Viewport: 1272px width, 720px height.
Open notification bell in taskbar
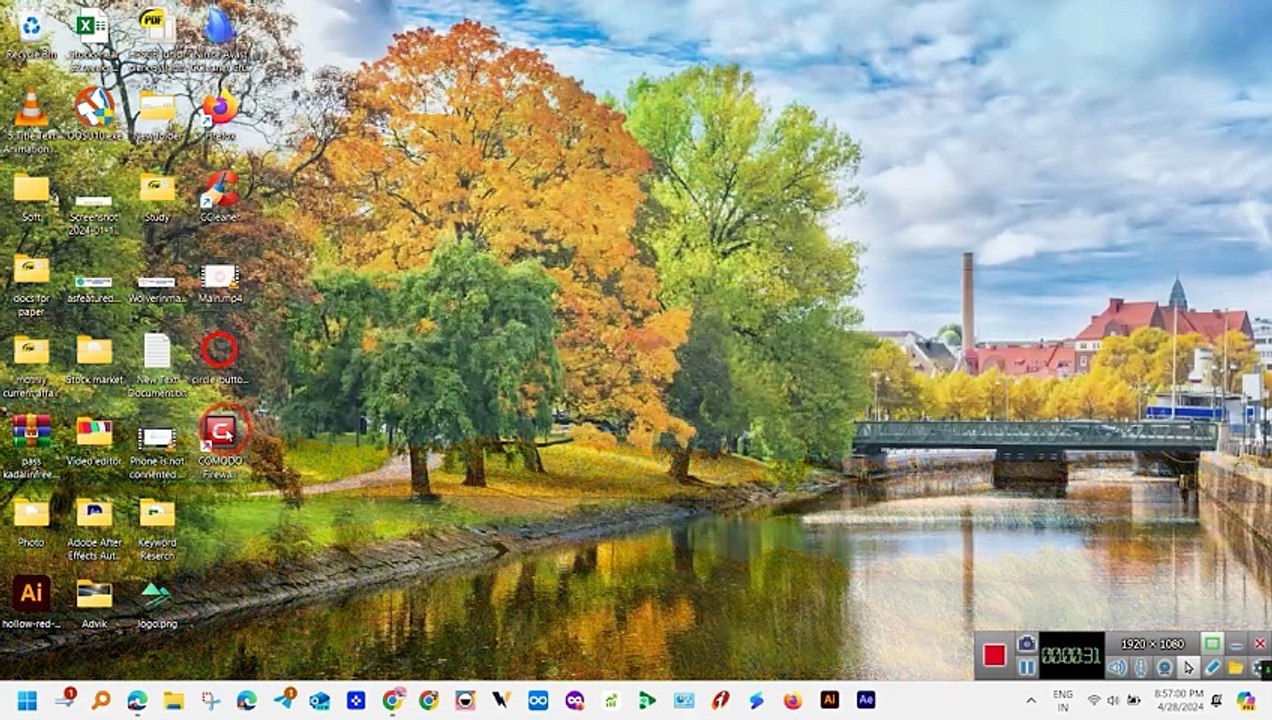[1216, 700]
